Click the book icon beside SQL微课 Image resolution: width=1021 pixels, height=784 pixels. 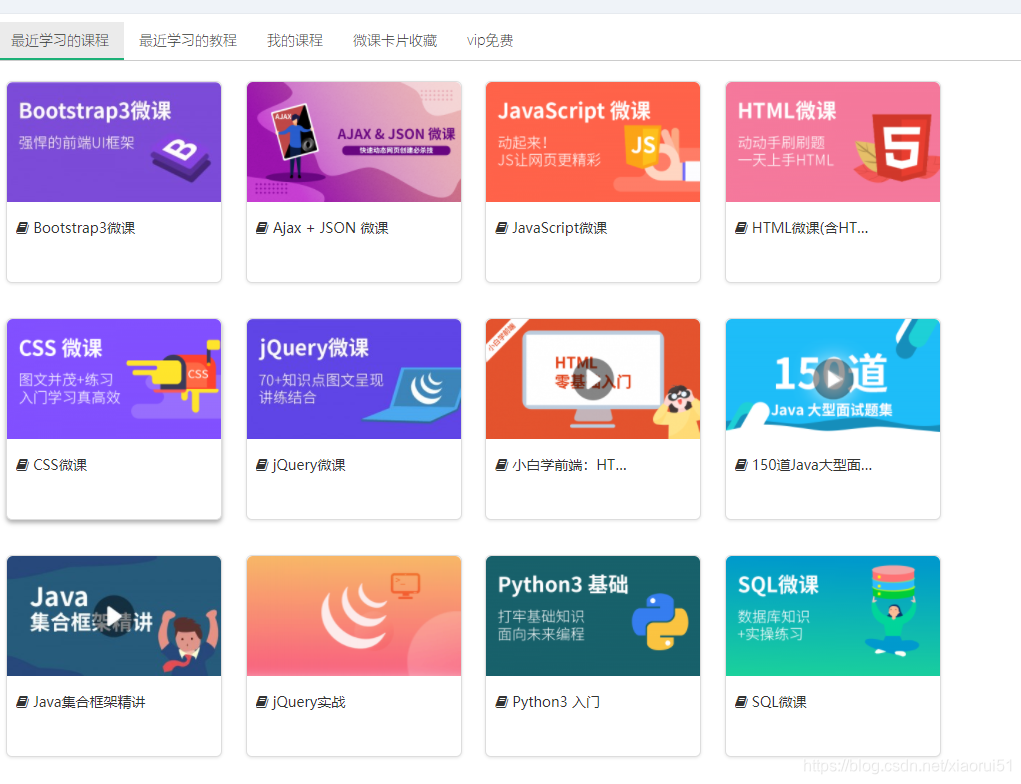pos(741,701)
